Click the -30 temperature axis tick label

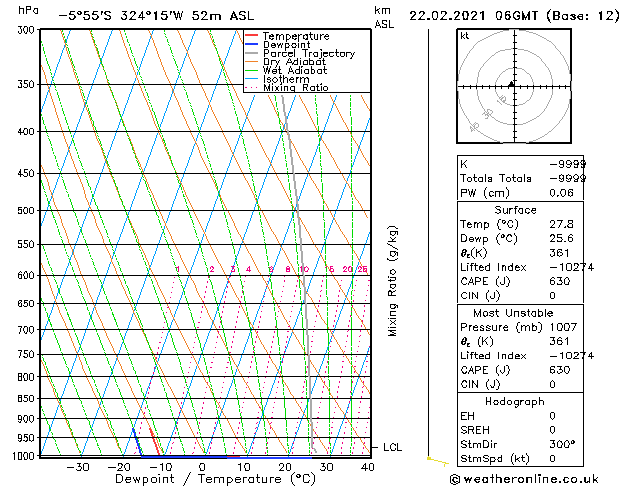pos(77,467)
